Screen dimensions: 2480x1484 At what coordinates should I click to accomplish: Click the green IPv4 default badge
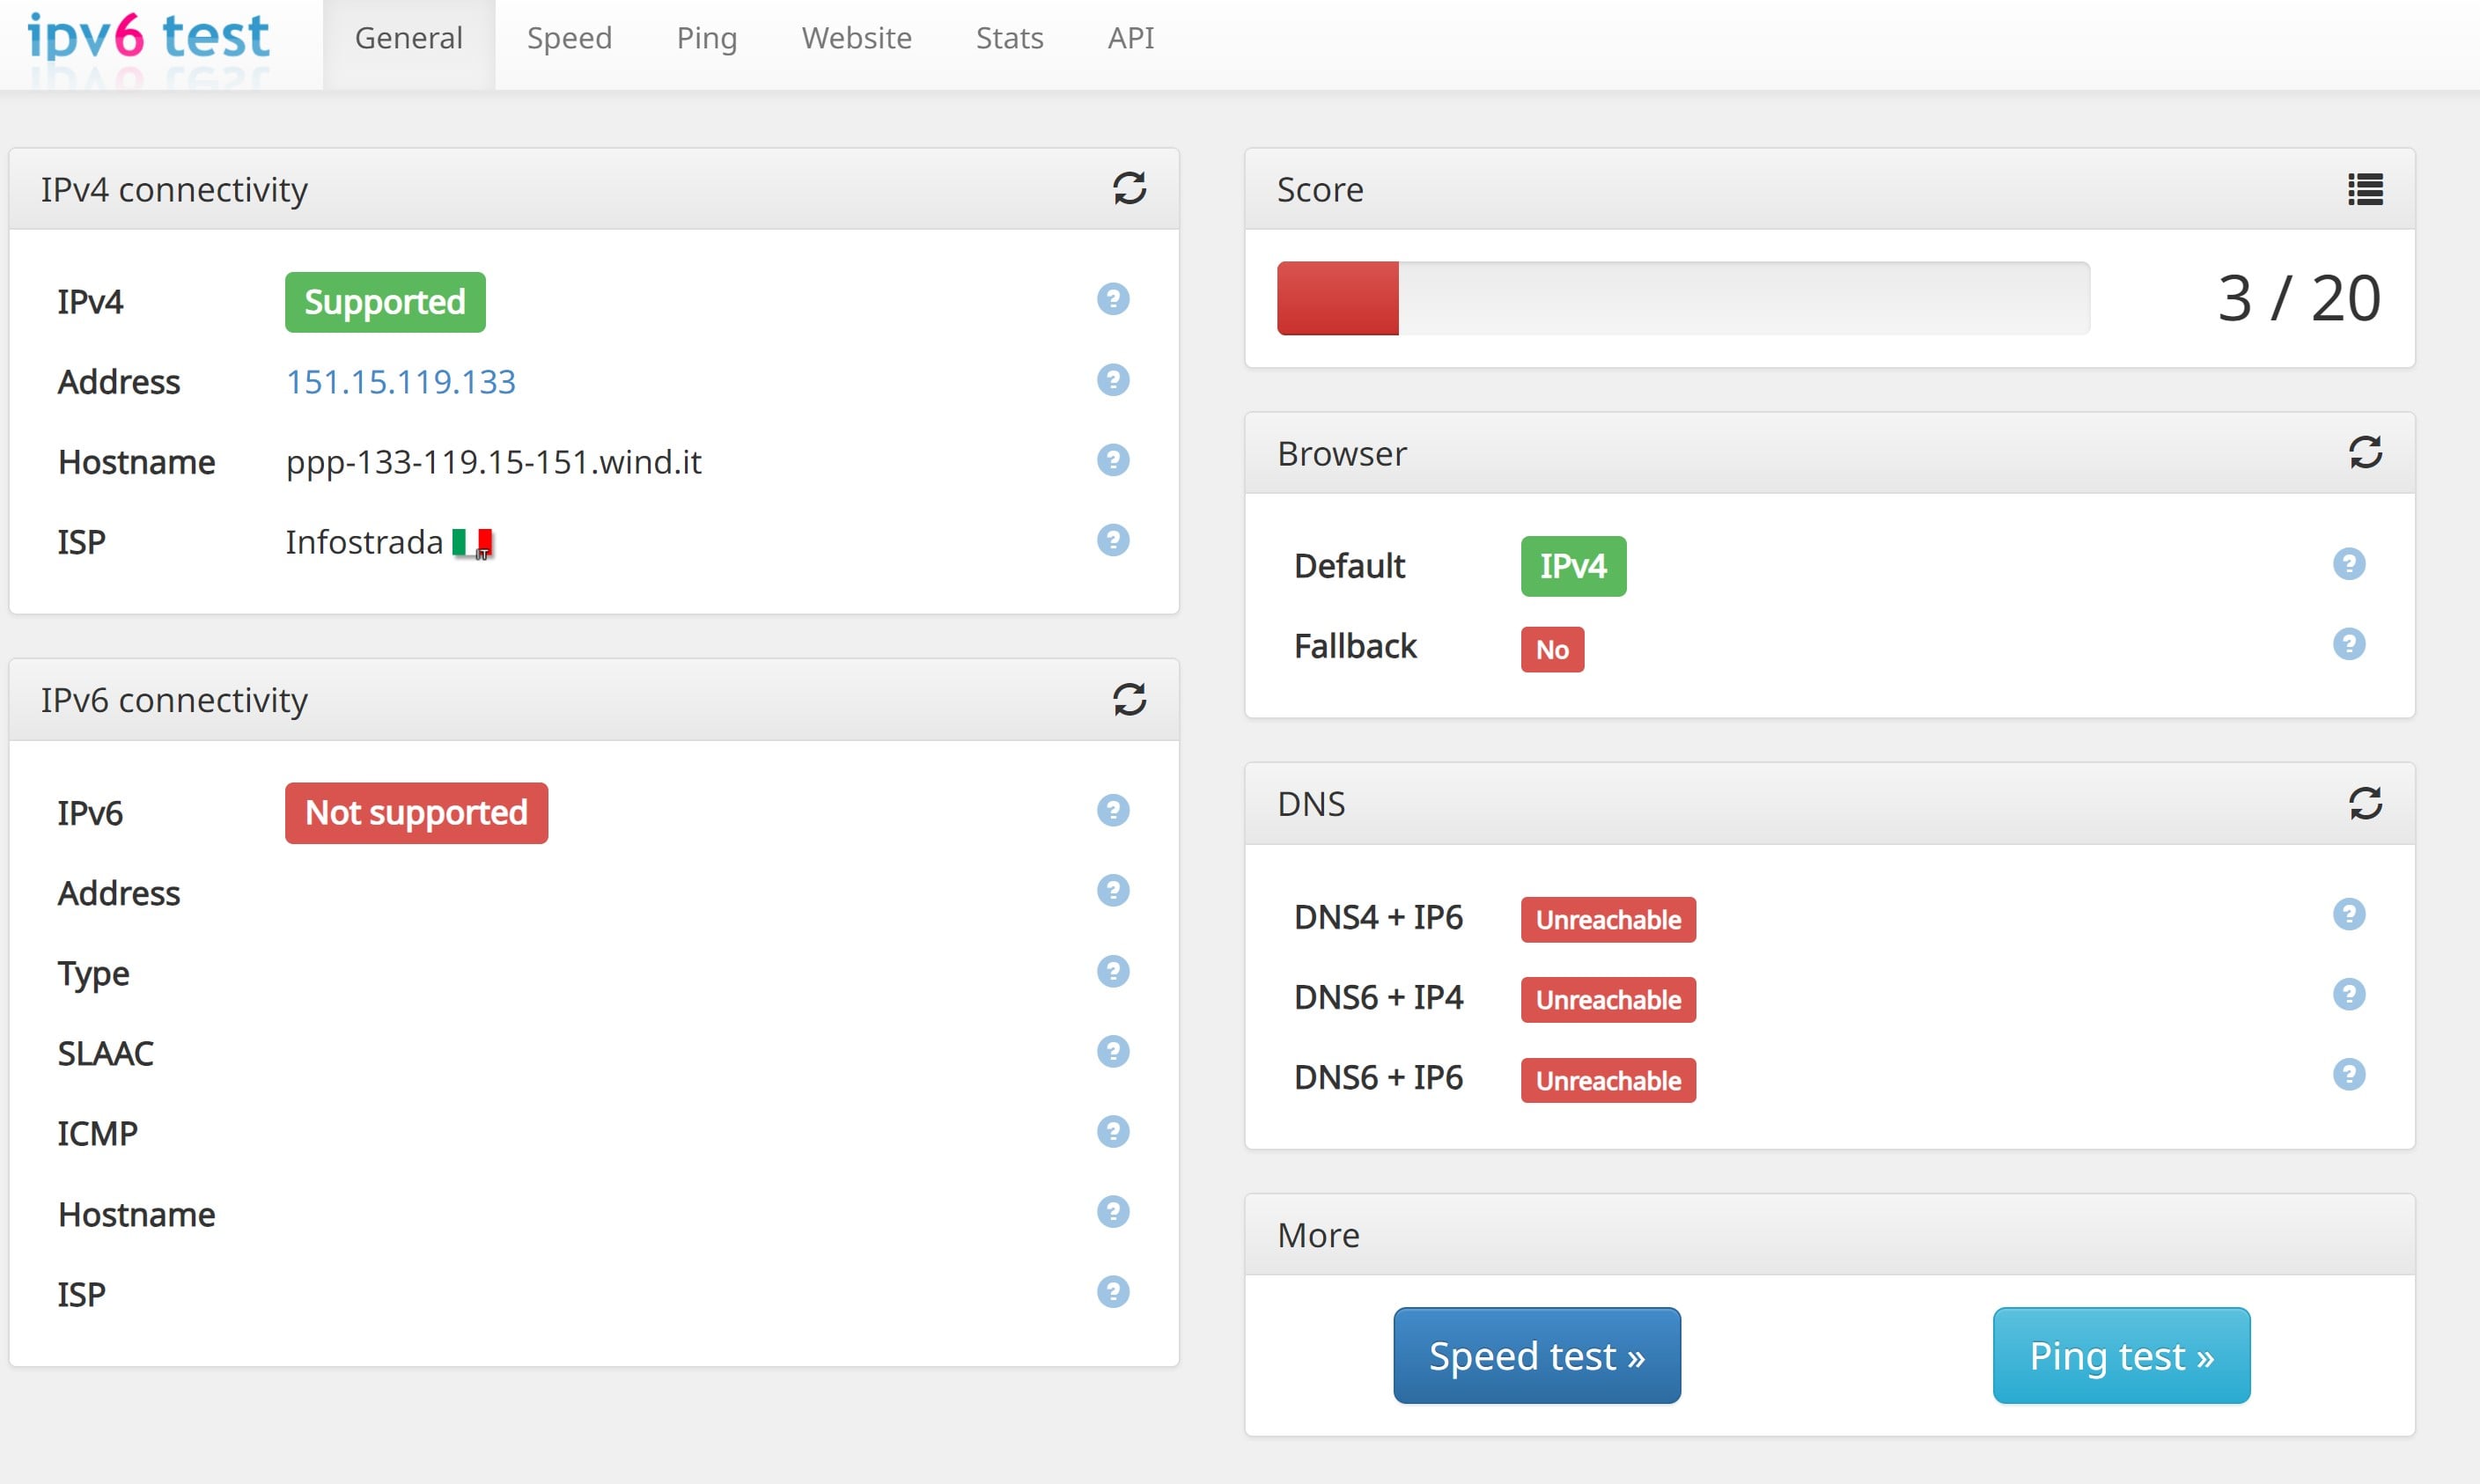pyautogui.click(x=1574, y=566)
